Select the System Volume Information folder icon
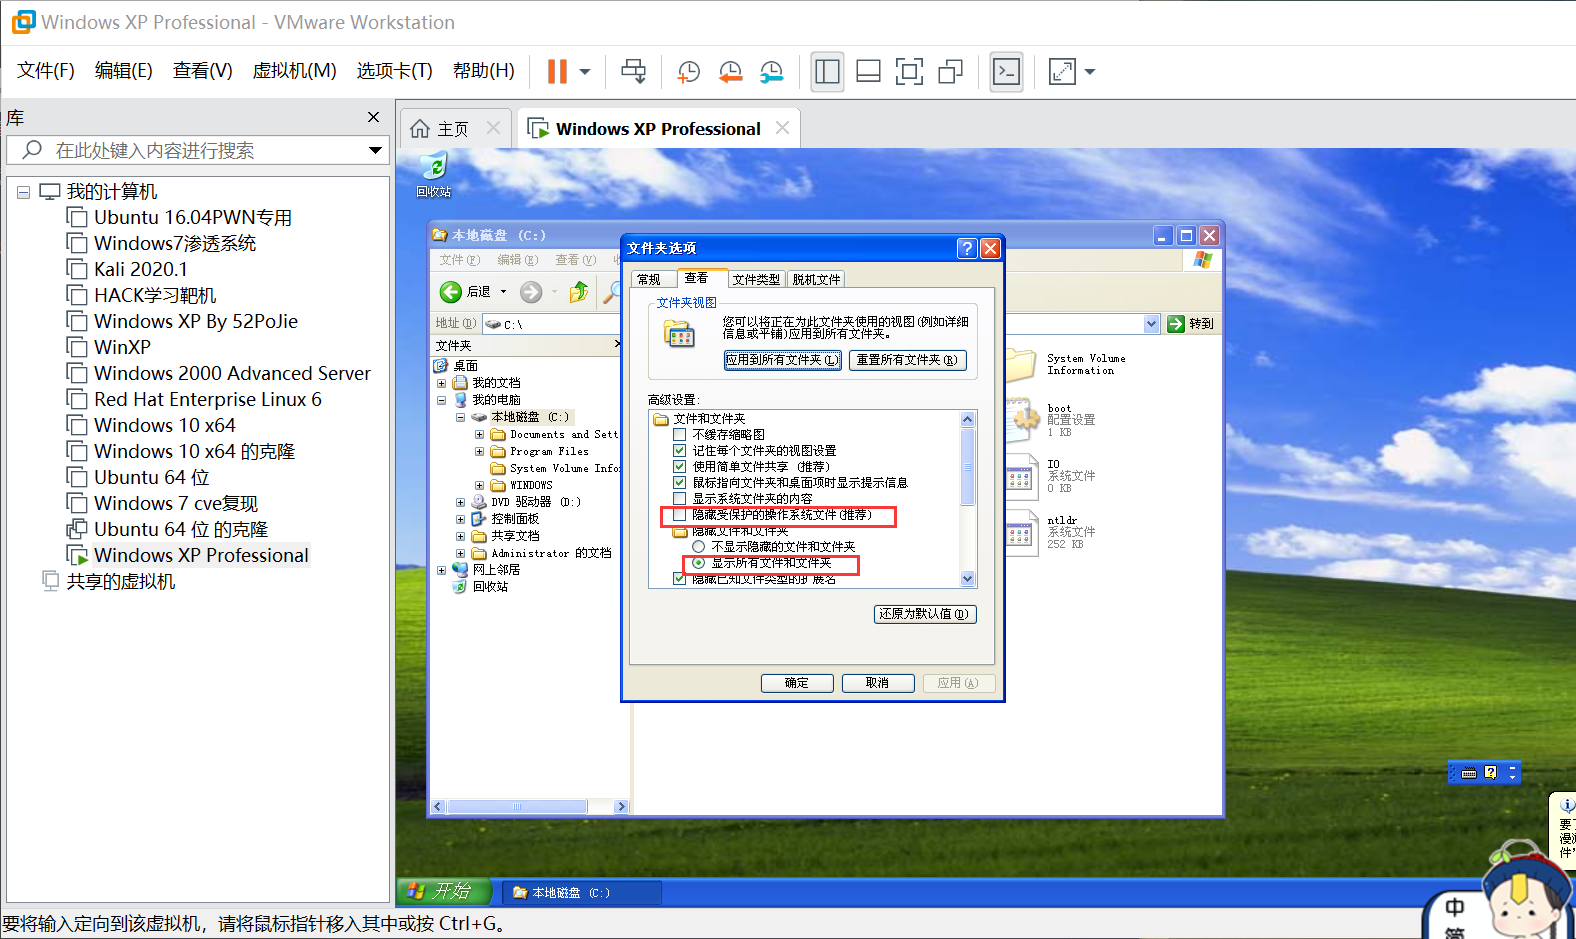This screenshot has width=1576, height=939. pyautogui.click(x=1020, y=364)
